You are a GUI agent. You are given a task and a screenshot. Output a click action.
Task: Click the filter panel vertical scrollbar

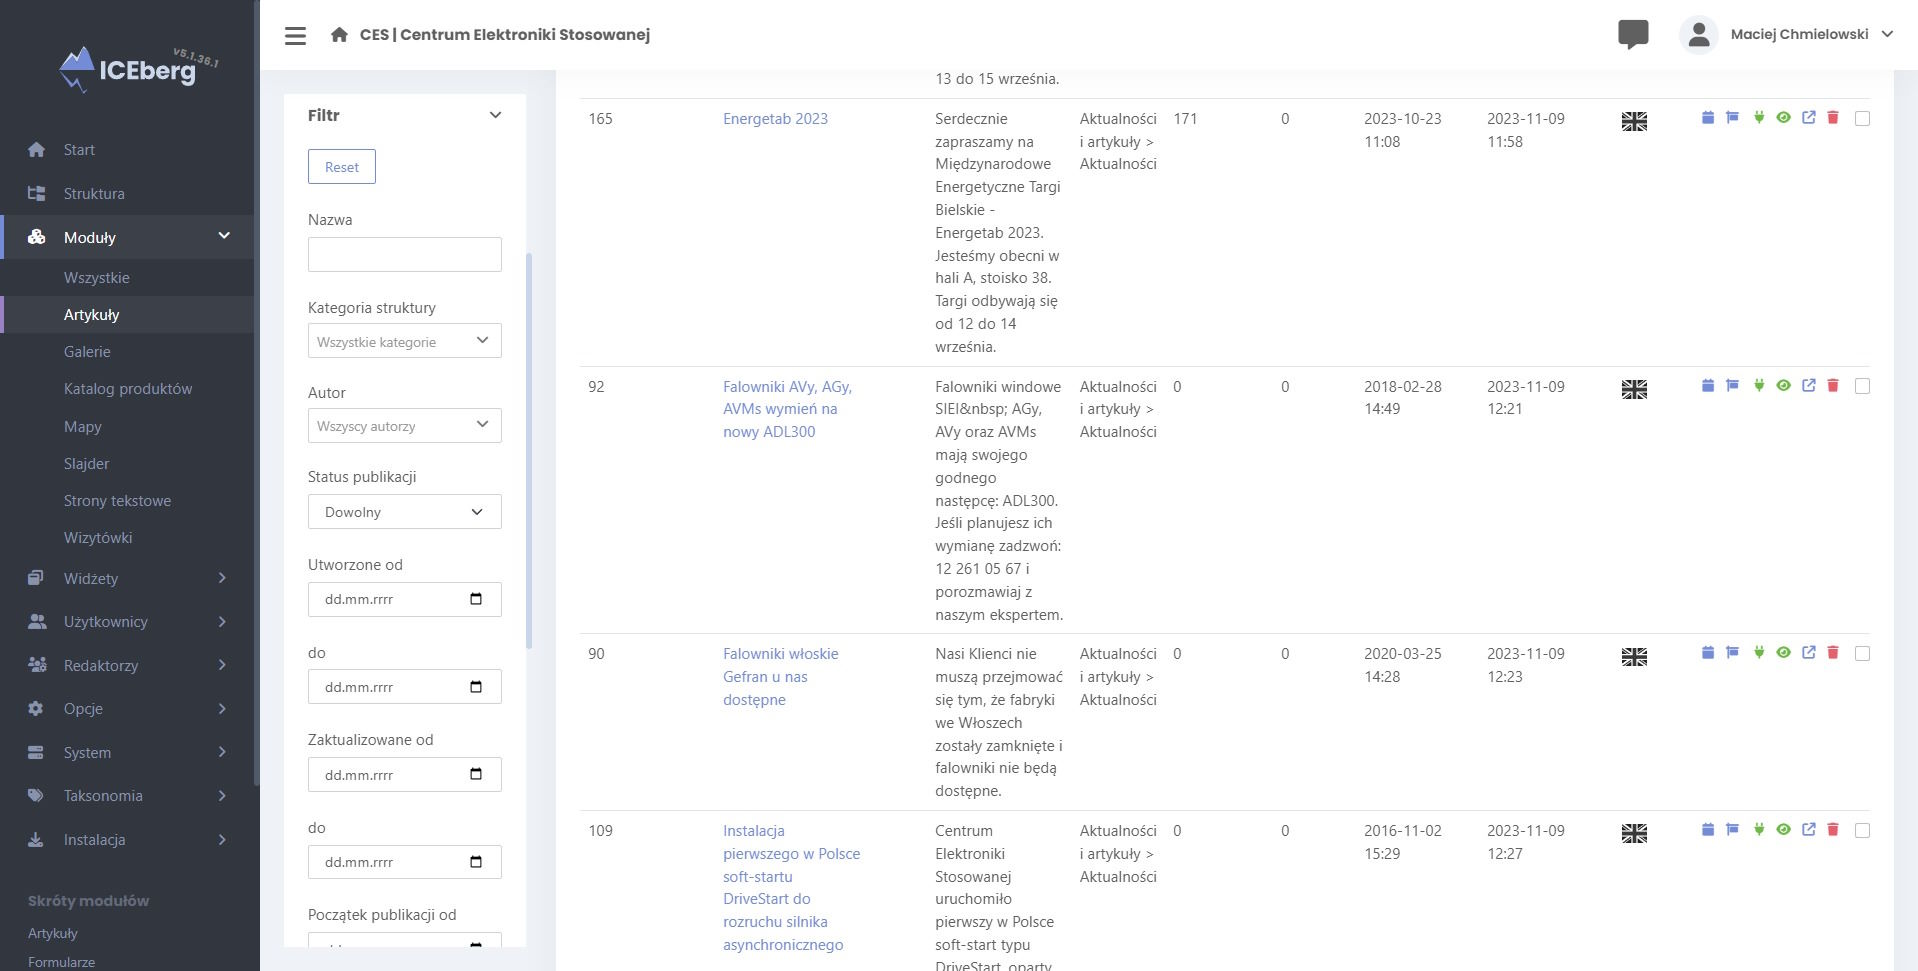coord(529,450)
